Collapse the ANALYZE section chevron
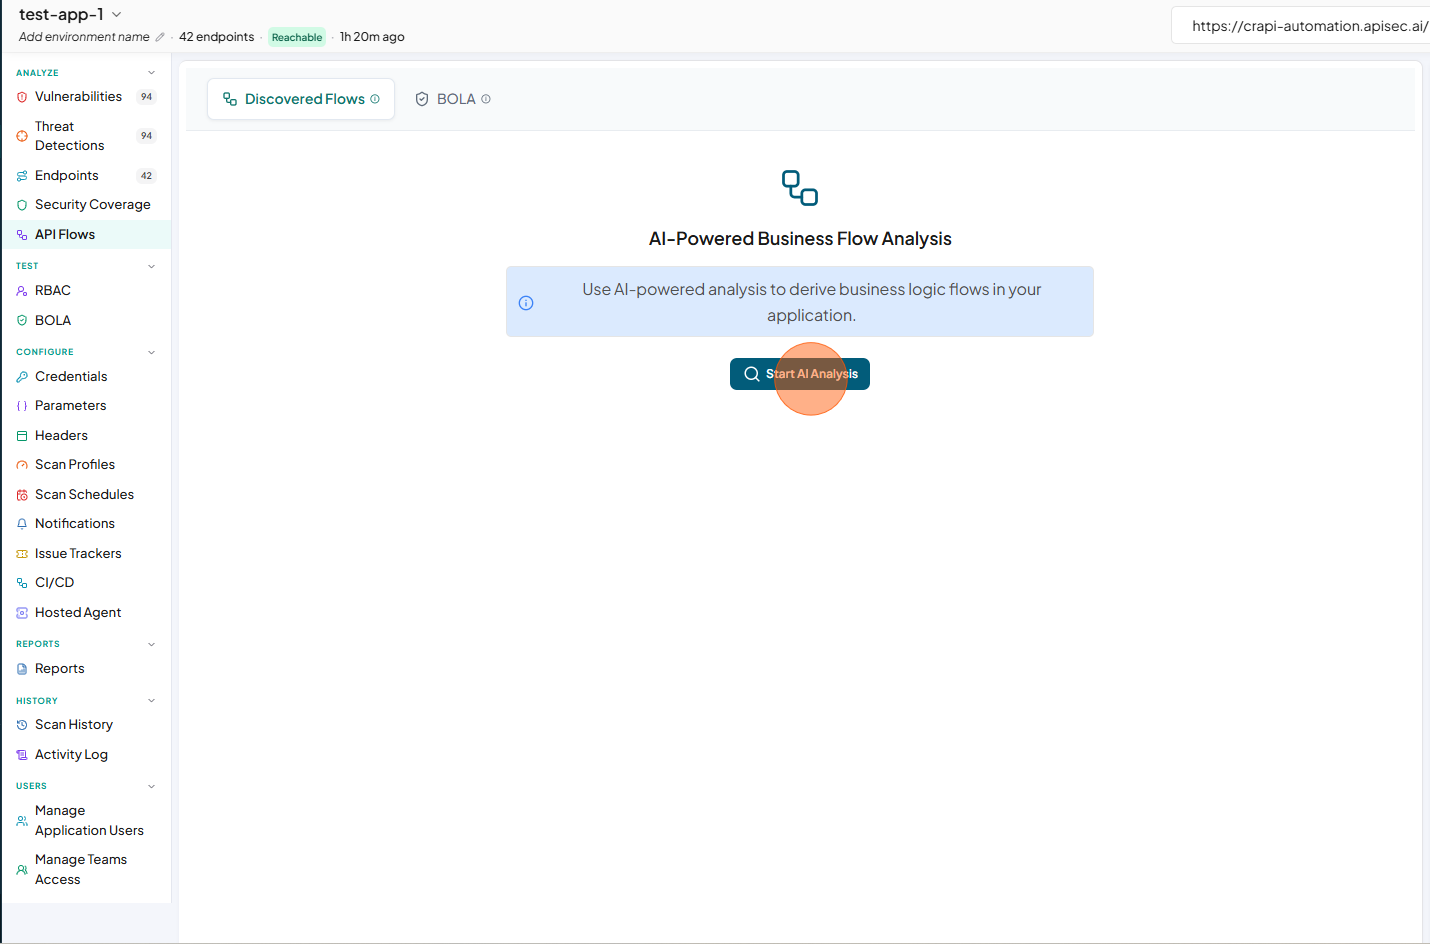The height and width of the screenshot is (944, 1430). 152,73
